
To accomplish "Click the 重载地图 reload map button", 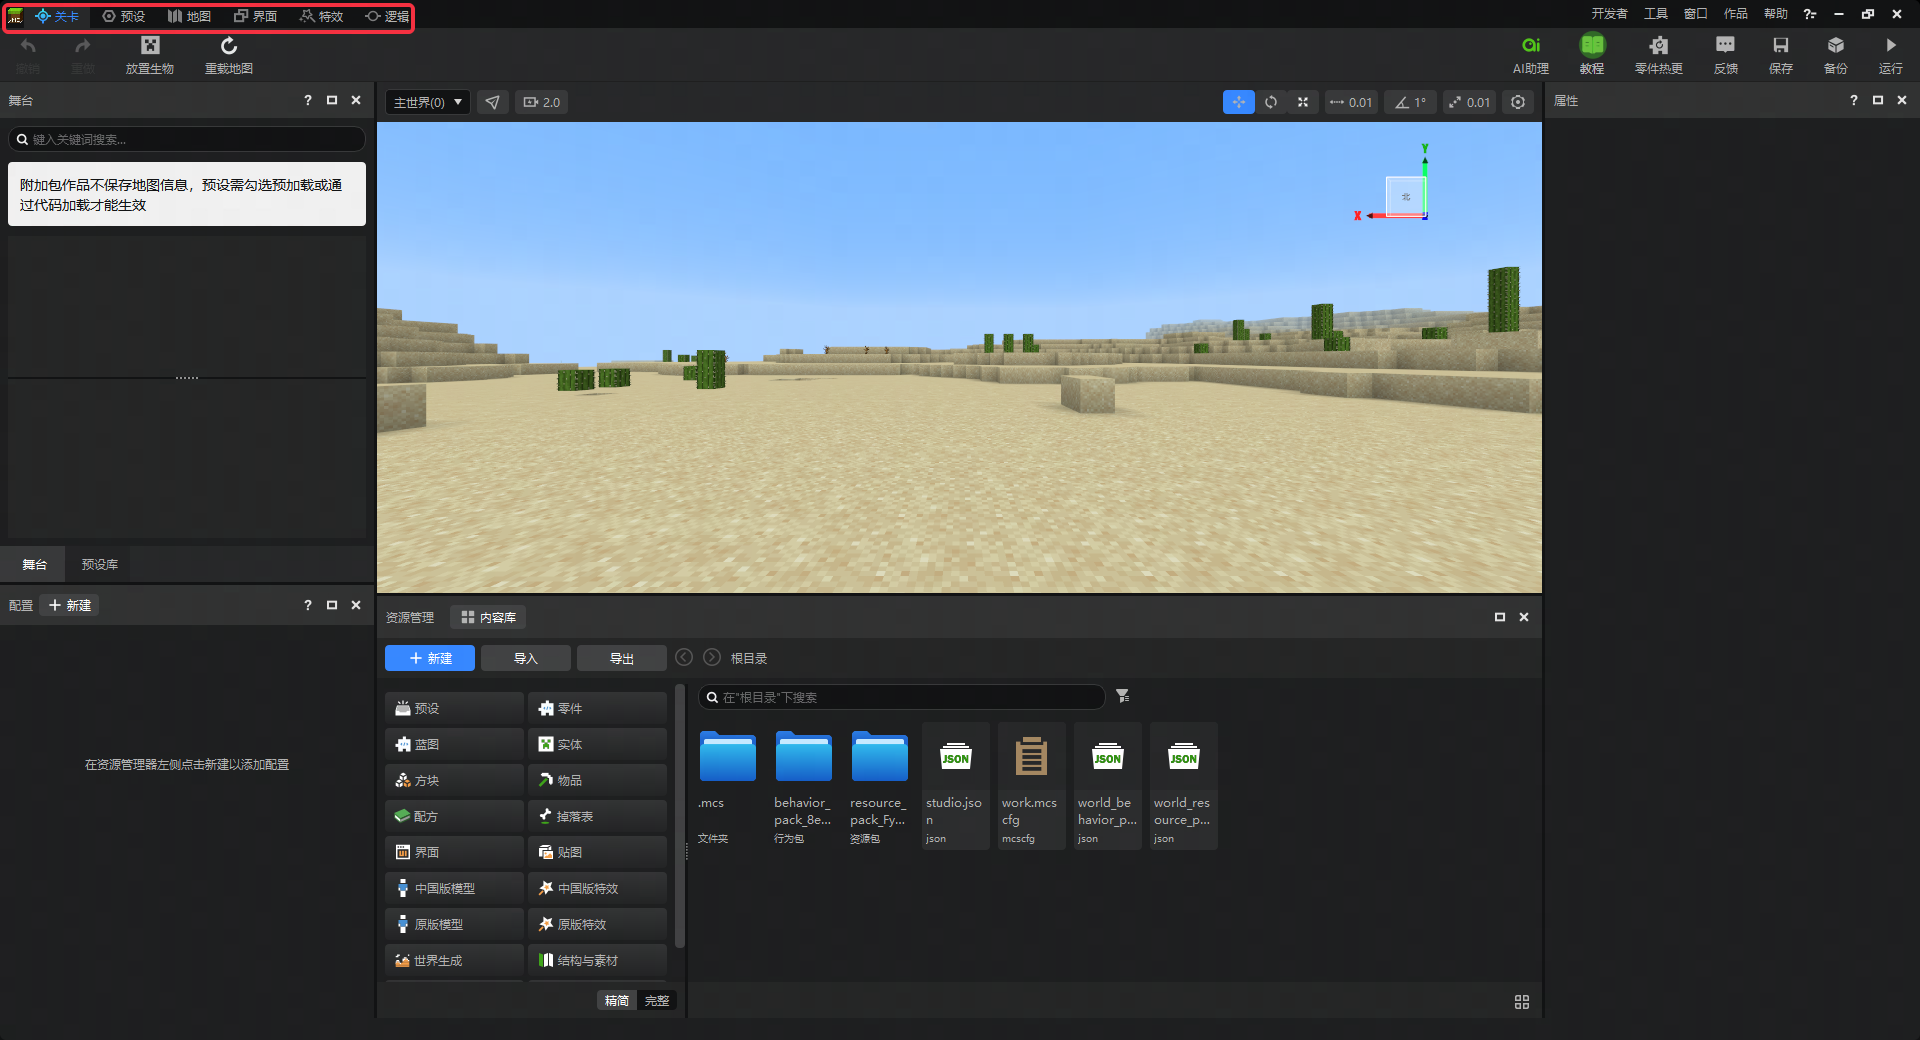I will pyautogui.click(x=229, y=55).
